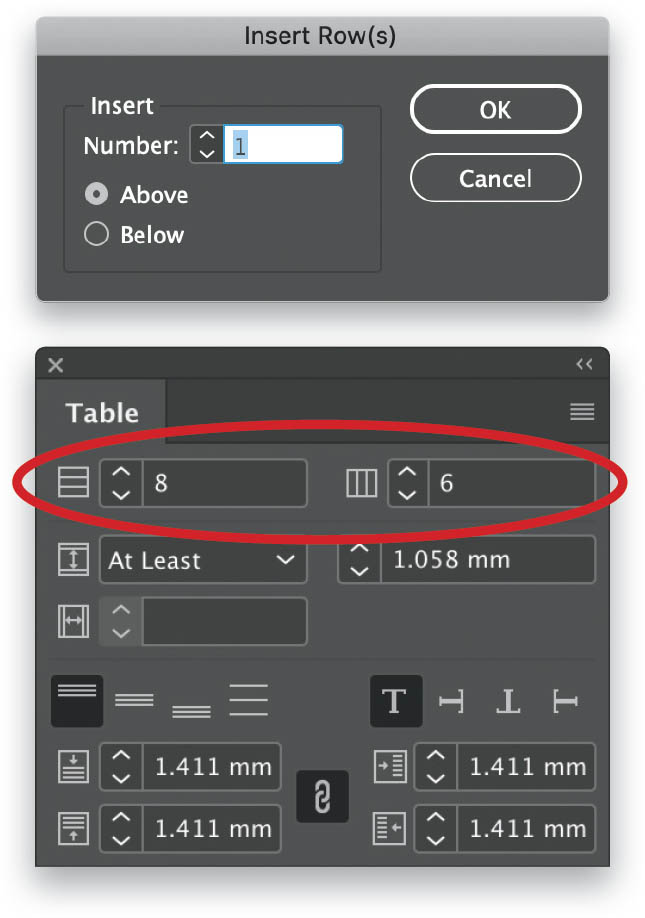Toggle the make all insets same link
Image resolution: width=645 pixels, height=918 pixels.
coord(322,797)
